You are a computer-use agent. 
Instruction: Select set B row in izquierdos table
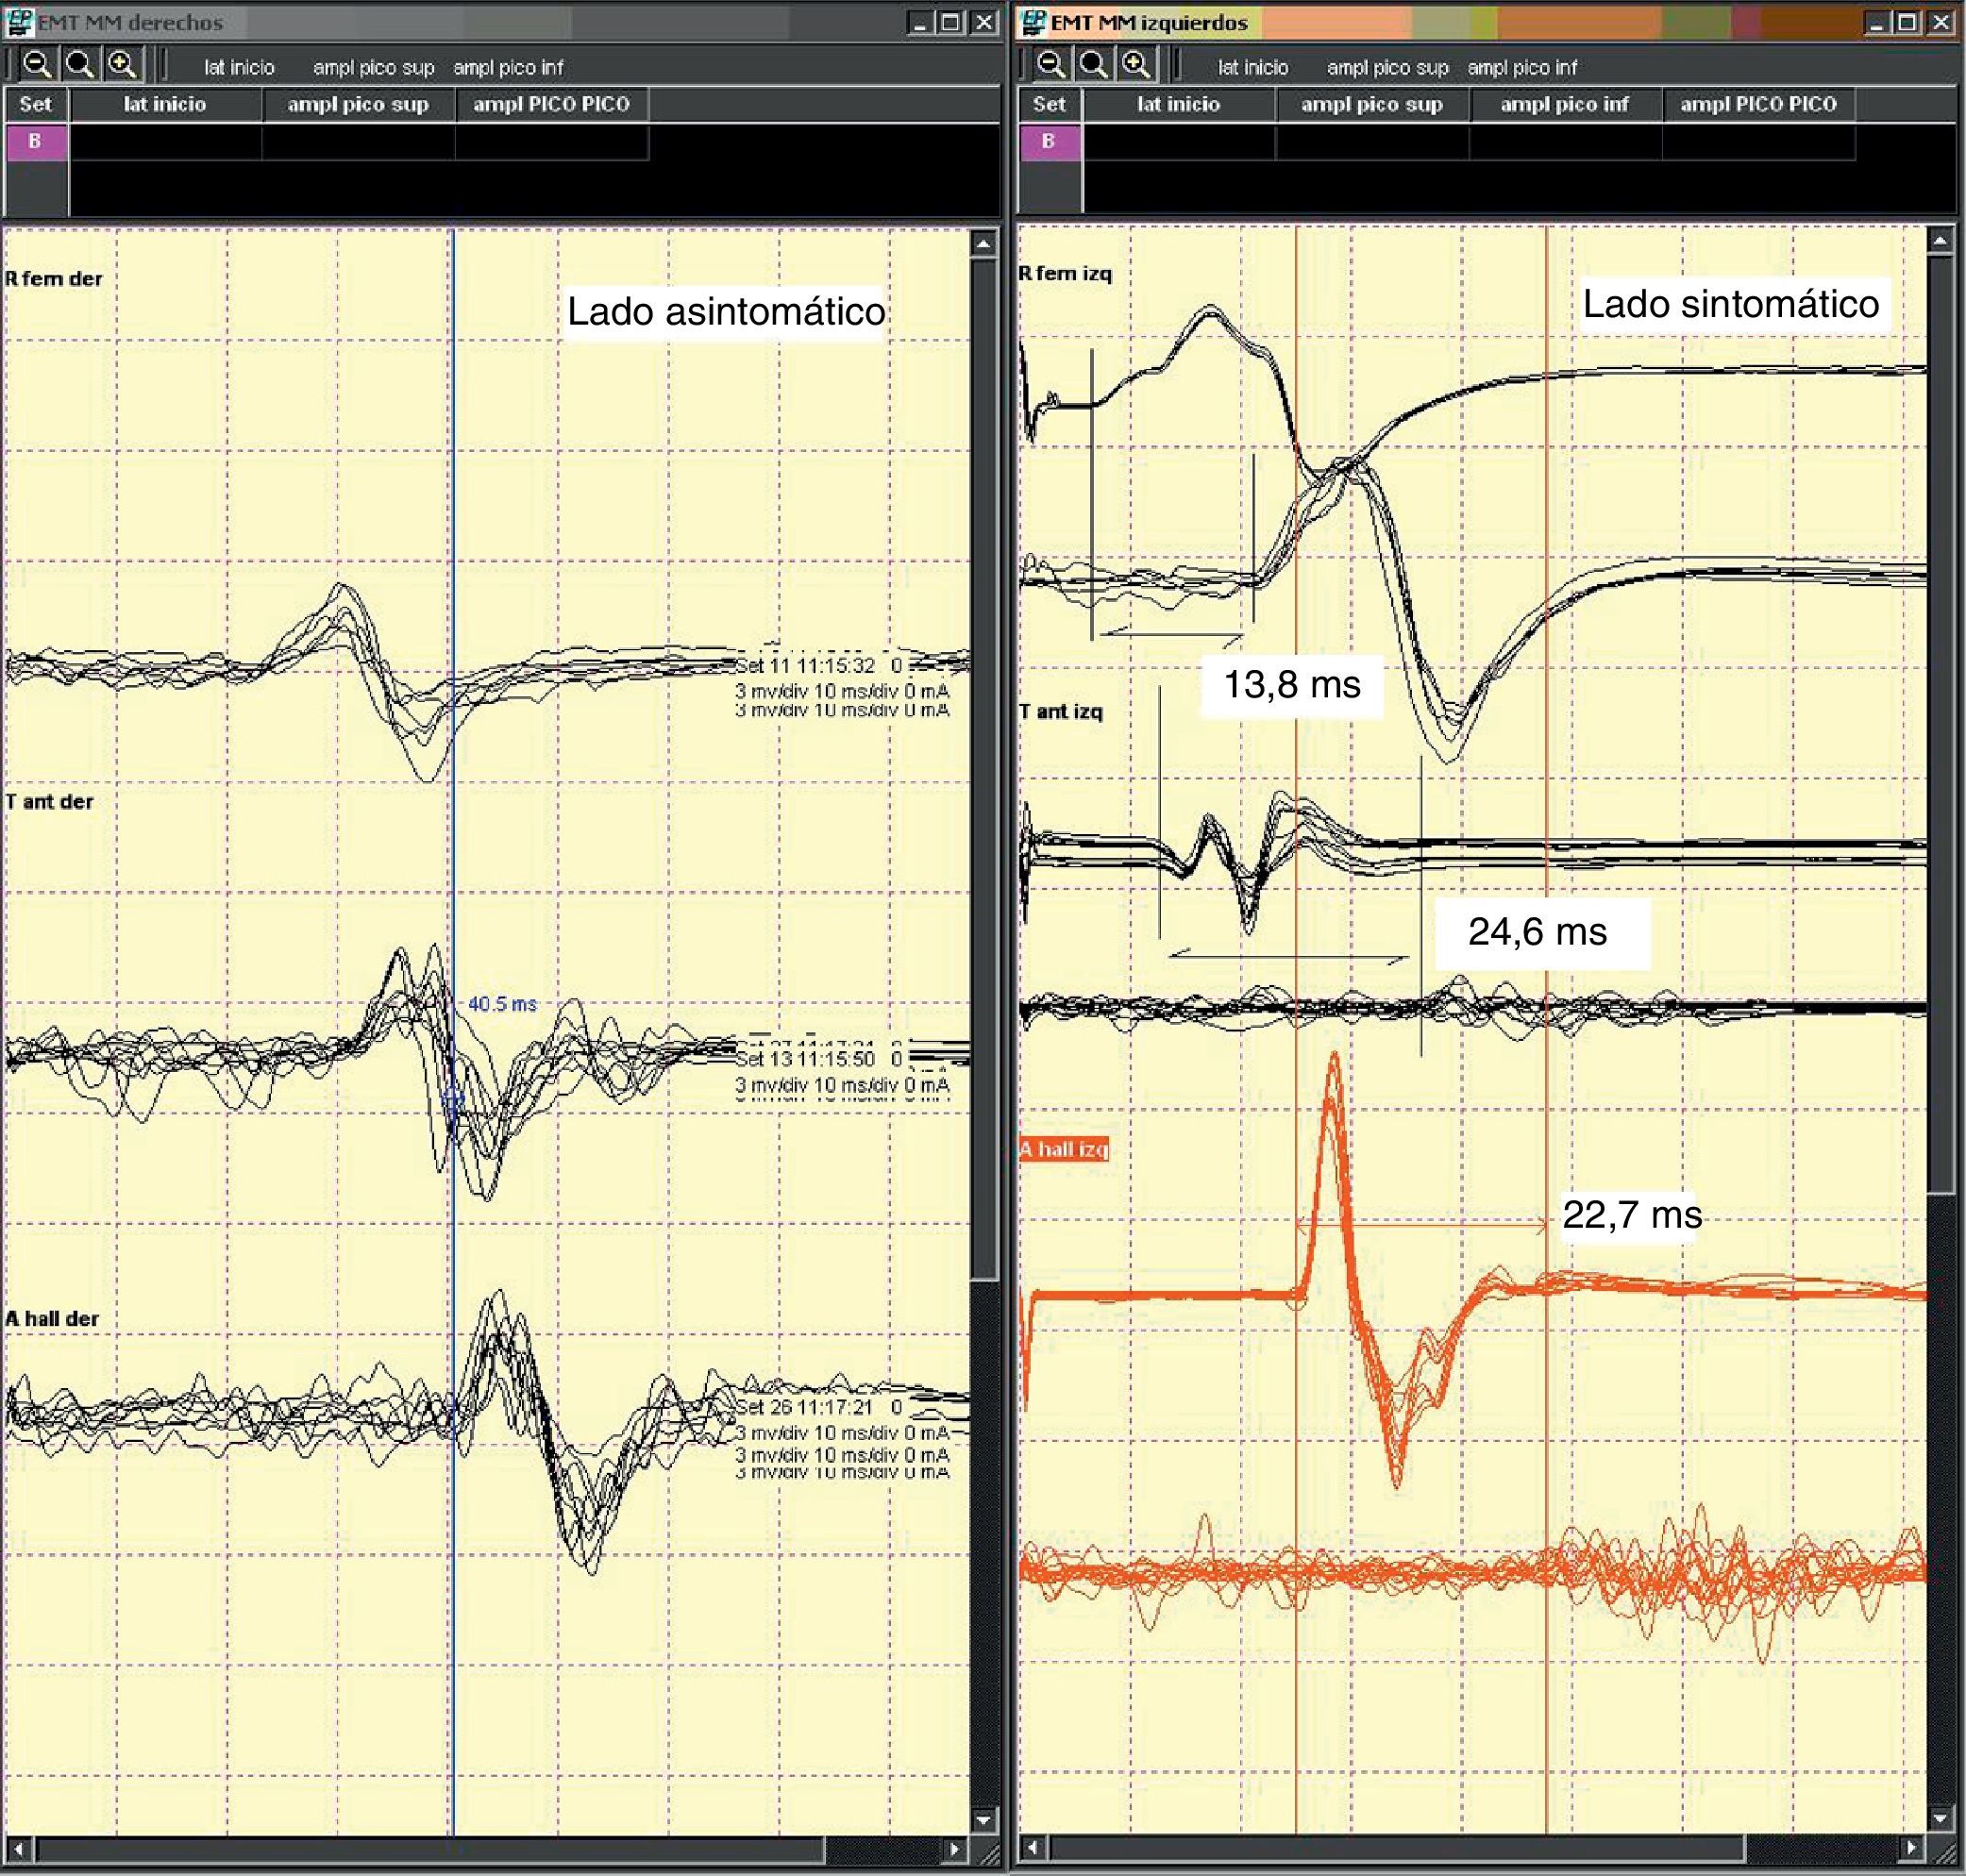tap(1048, 141)
